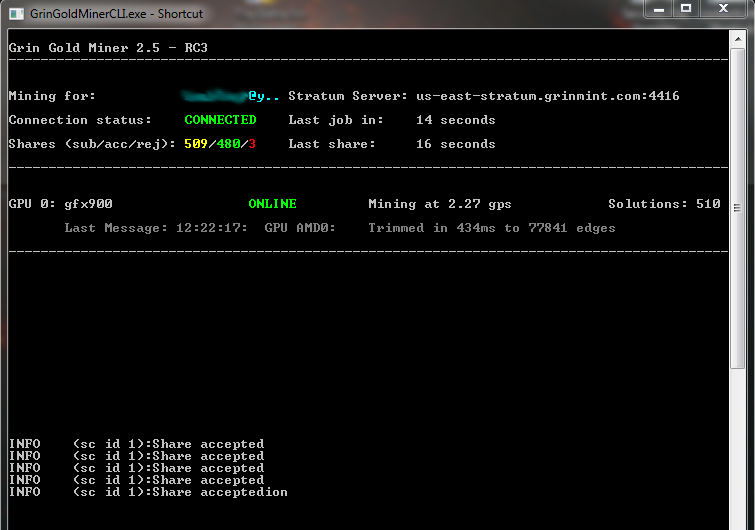This screenshot has height=530, width=755.
Task: Maximize the GrinGoldMinerCLI window
Action: [686, 9]
